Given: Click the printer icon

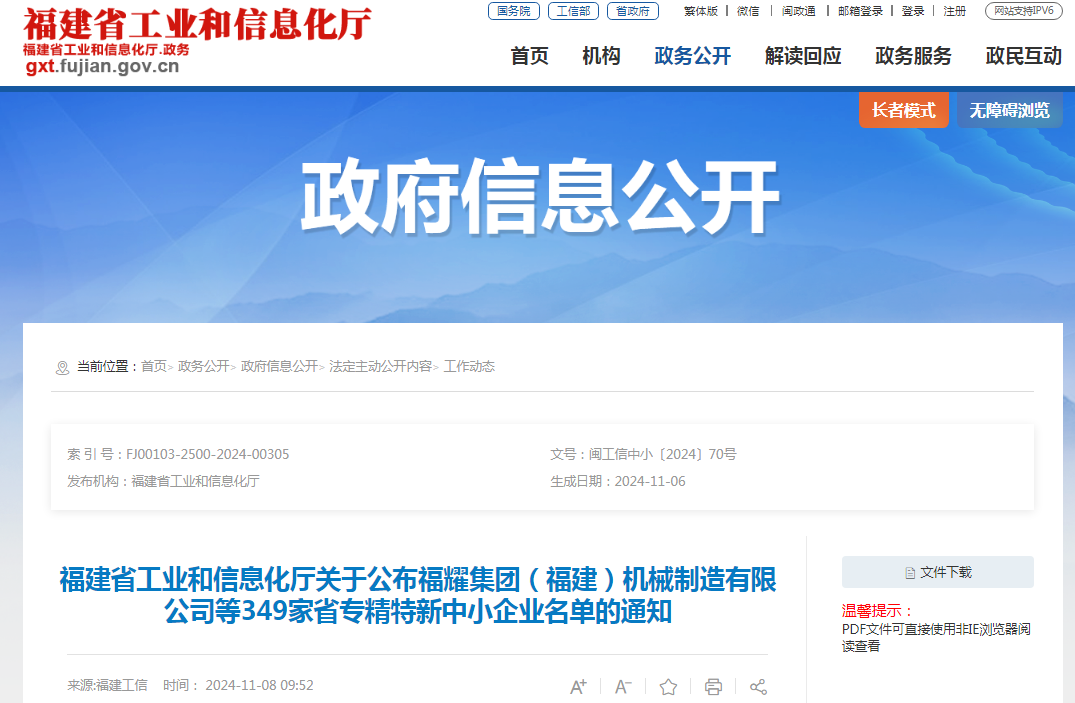Looking at the screenshot, I should pos(713,687).
